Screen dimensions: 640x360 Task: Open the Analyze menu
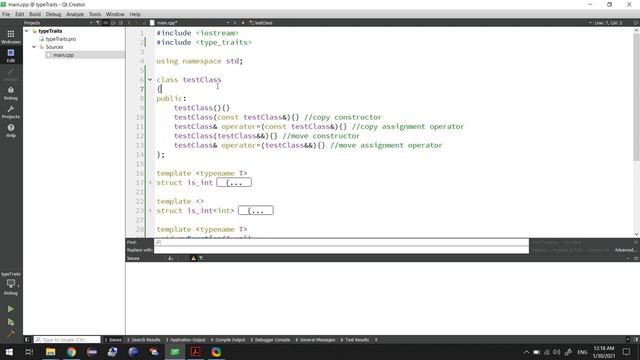tap(75, 14)
